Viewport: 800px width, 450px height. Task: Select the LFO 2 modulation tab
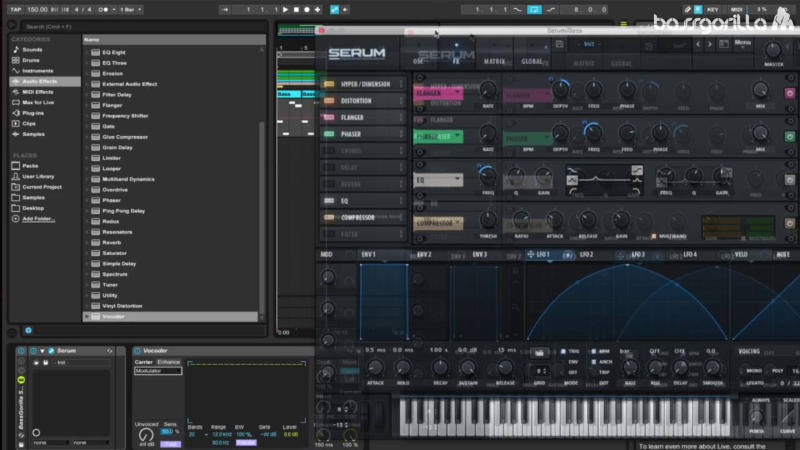tap(586, 254)
